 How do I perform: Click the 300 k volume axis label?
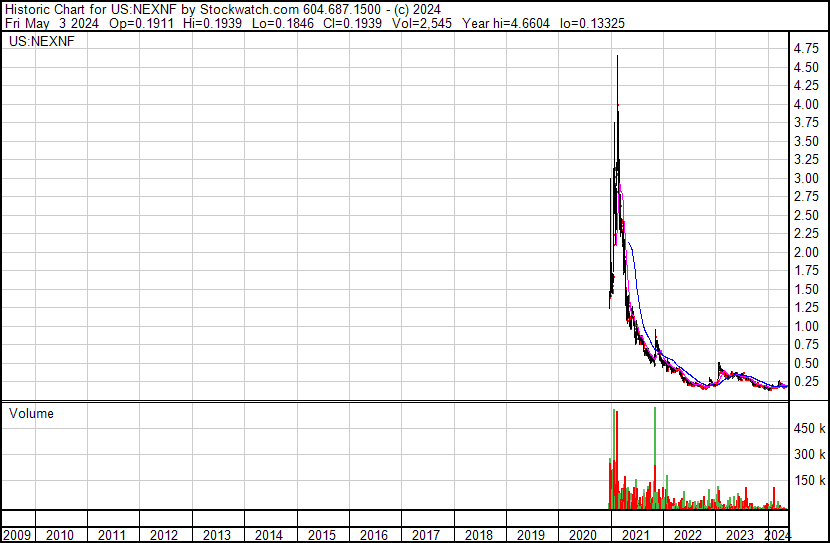(x=809, y=455)
